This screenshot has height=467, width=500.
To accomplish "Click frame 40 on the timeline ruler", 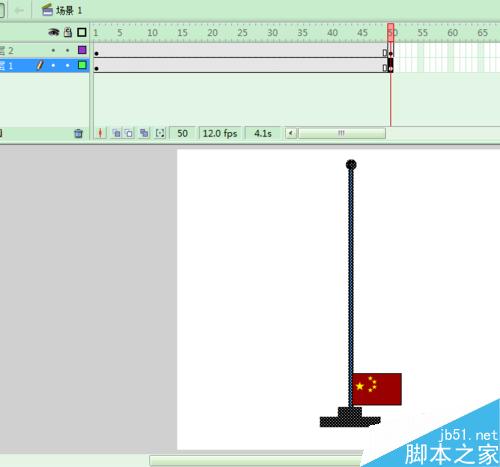I will click(x=332, y=33).
